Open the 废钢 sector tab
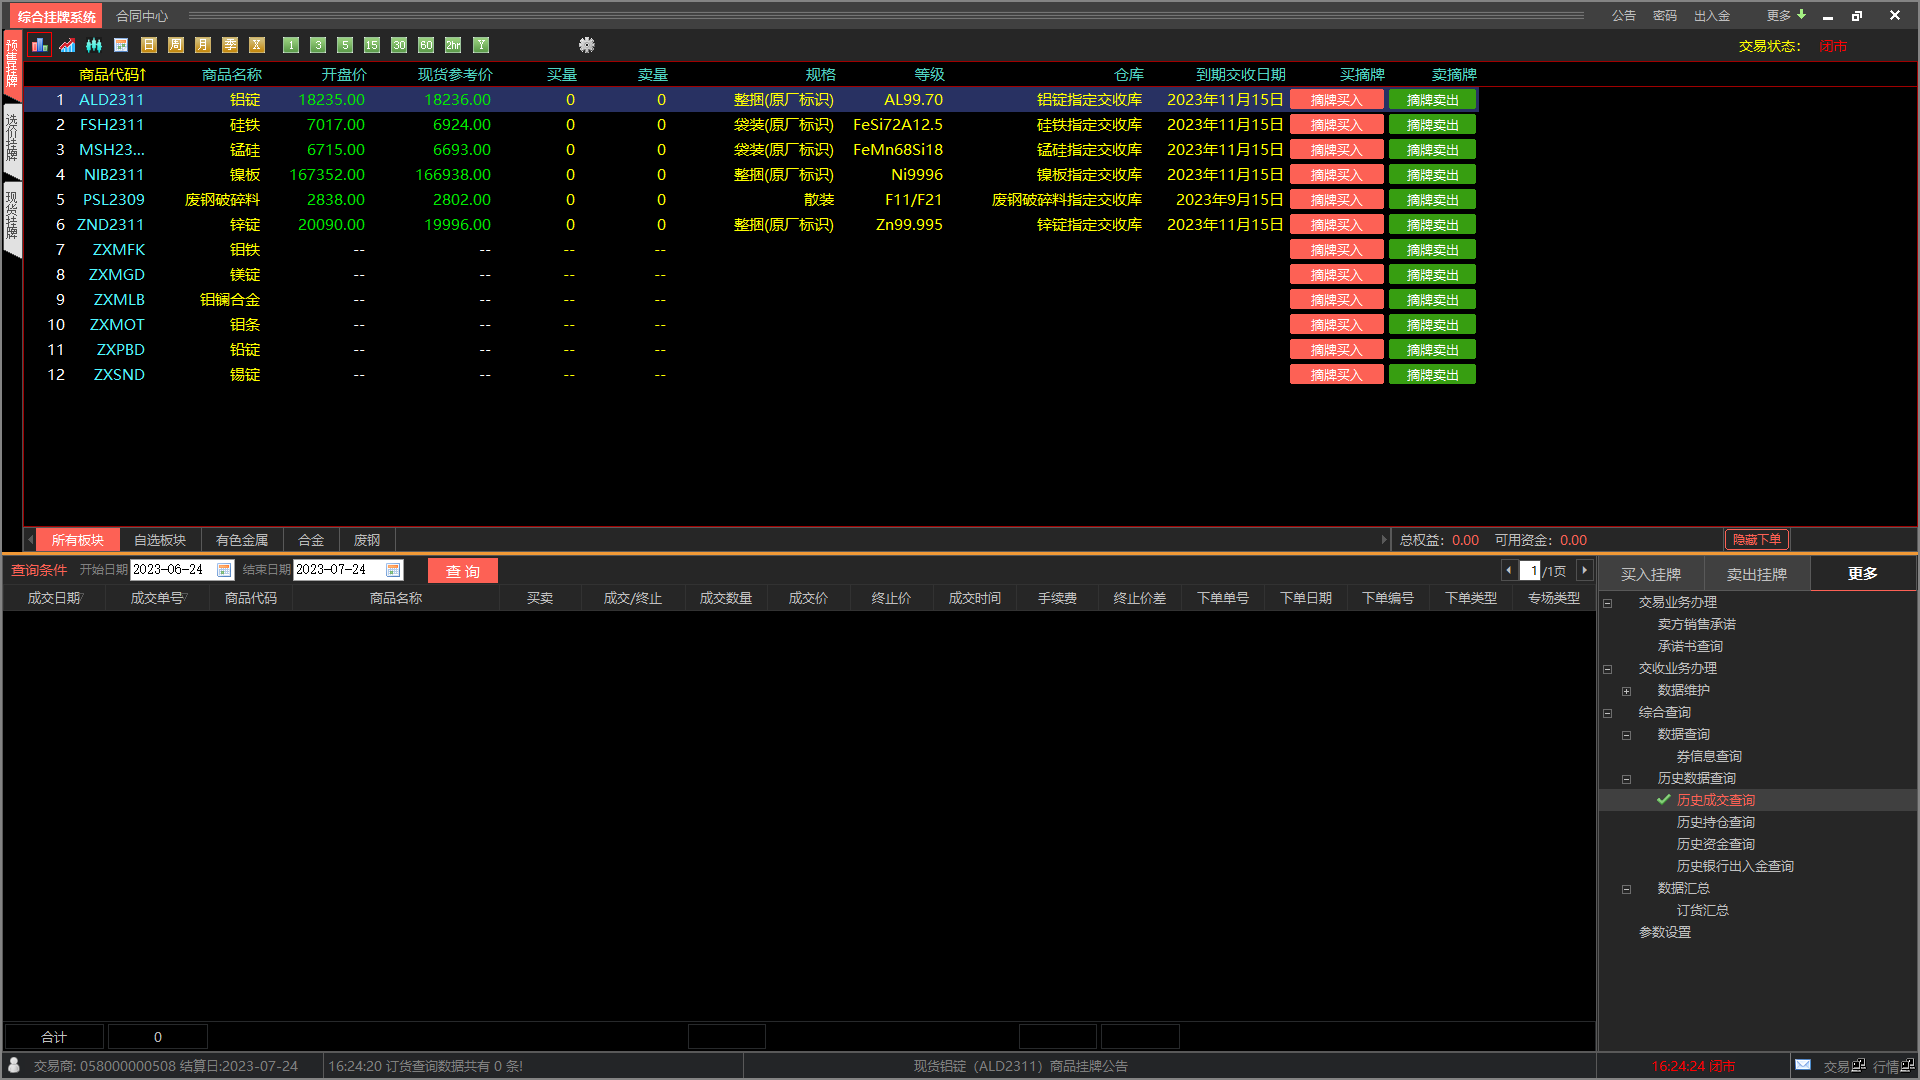This screenshot has height=1080, width=1920. [x=367, y=540]
